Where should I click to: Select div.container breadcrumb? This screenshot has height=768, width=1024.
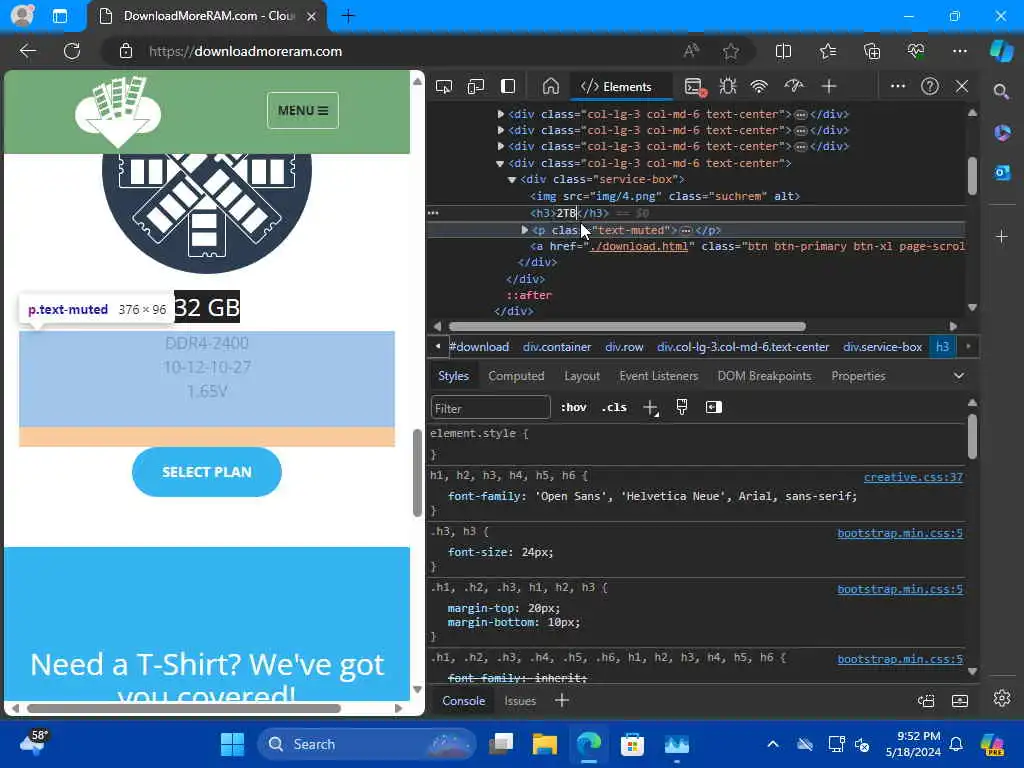[557, 347]
